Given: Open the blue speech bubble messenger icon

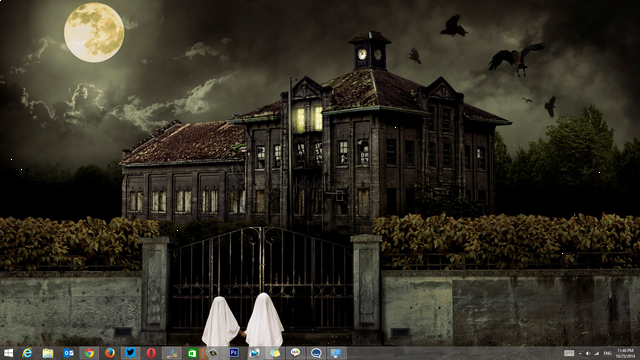Looking at the screenshot, I should pos(316,353).
